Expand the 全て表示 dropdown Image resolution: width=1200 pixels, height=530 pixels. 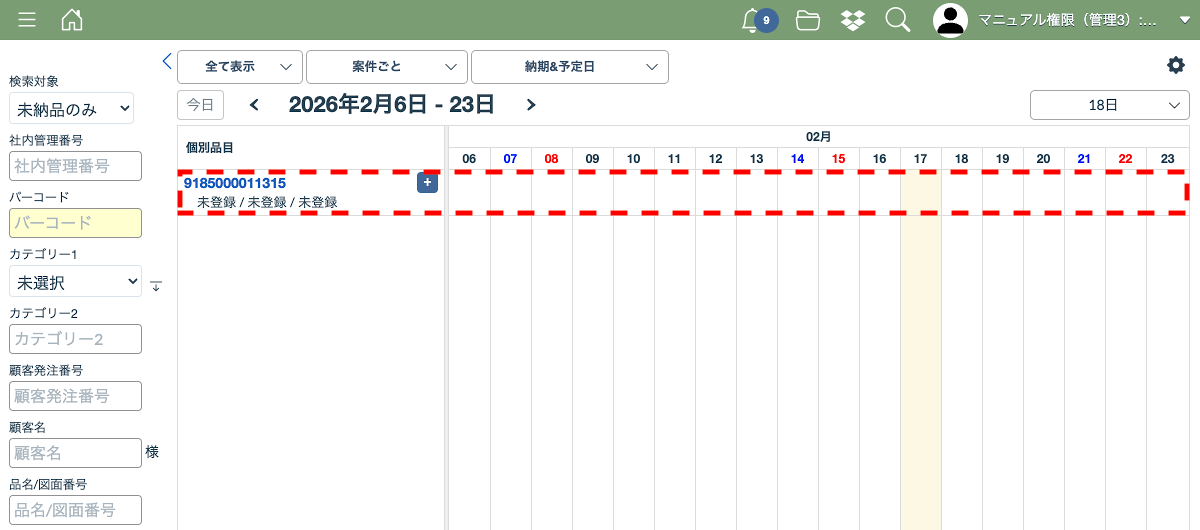point(240,67)
